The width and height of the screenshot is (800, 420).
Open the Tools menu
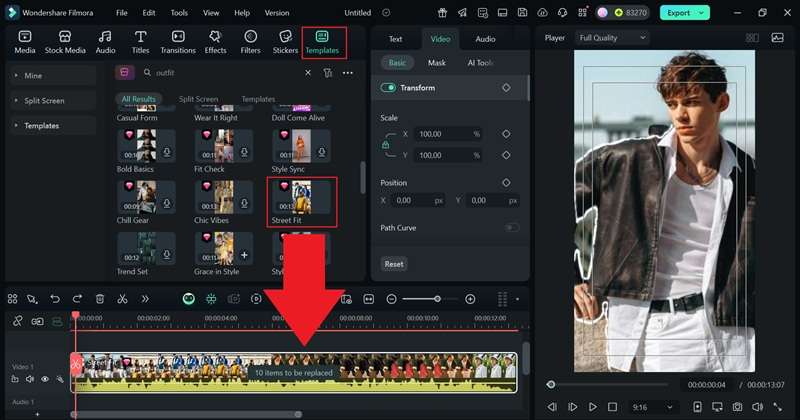click(x=179, y=13)
